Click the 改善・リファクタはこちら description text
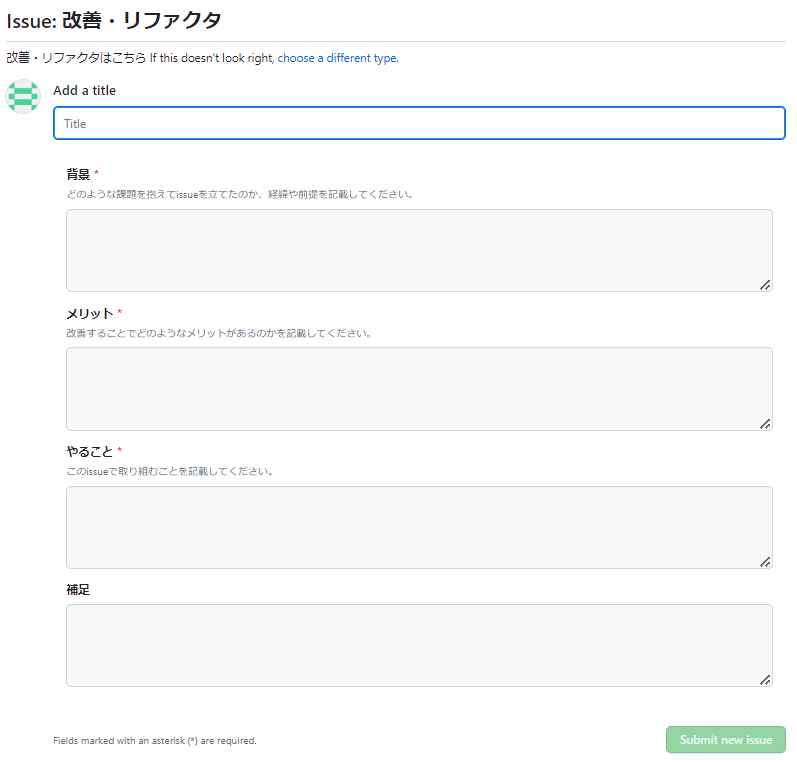The width and height of the screenshot is (797, 762). [76, 58]
